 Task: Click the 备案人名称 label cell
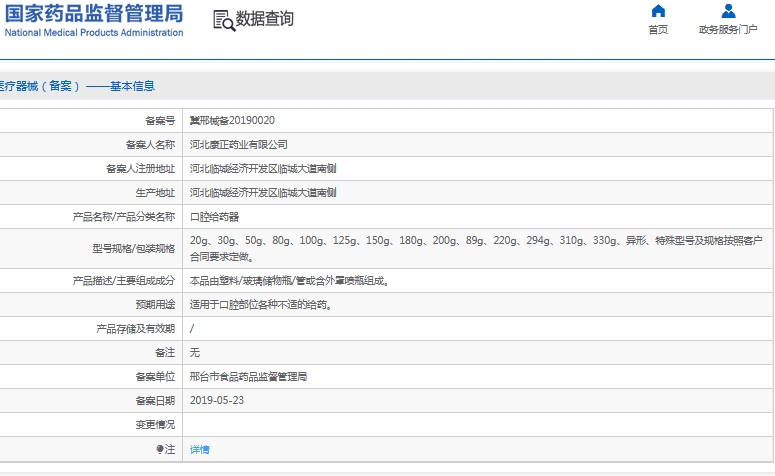click(x=91, y=145)
